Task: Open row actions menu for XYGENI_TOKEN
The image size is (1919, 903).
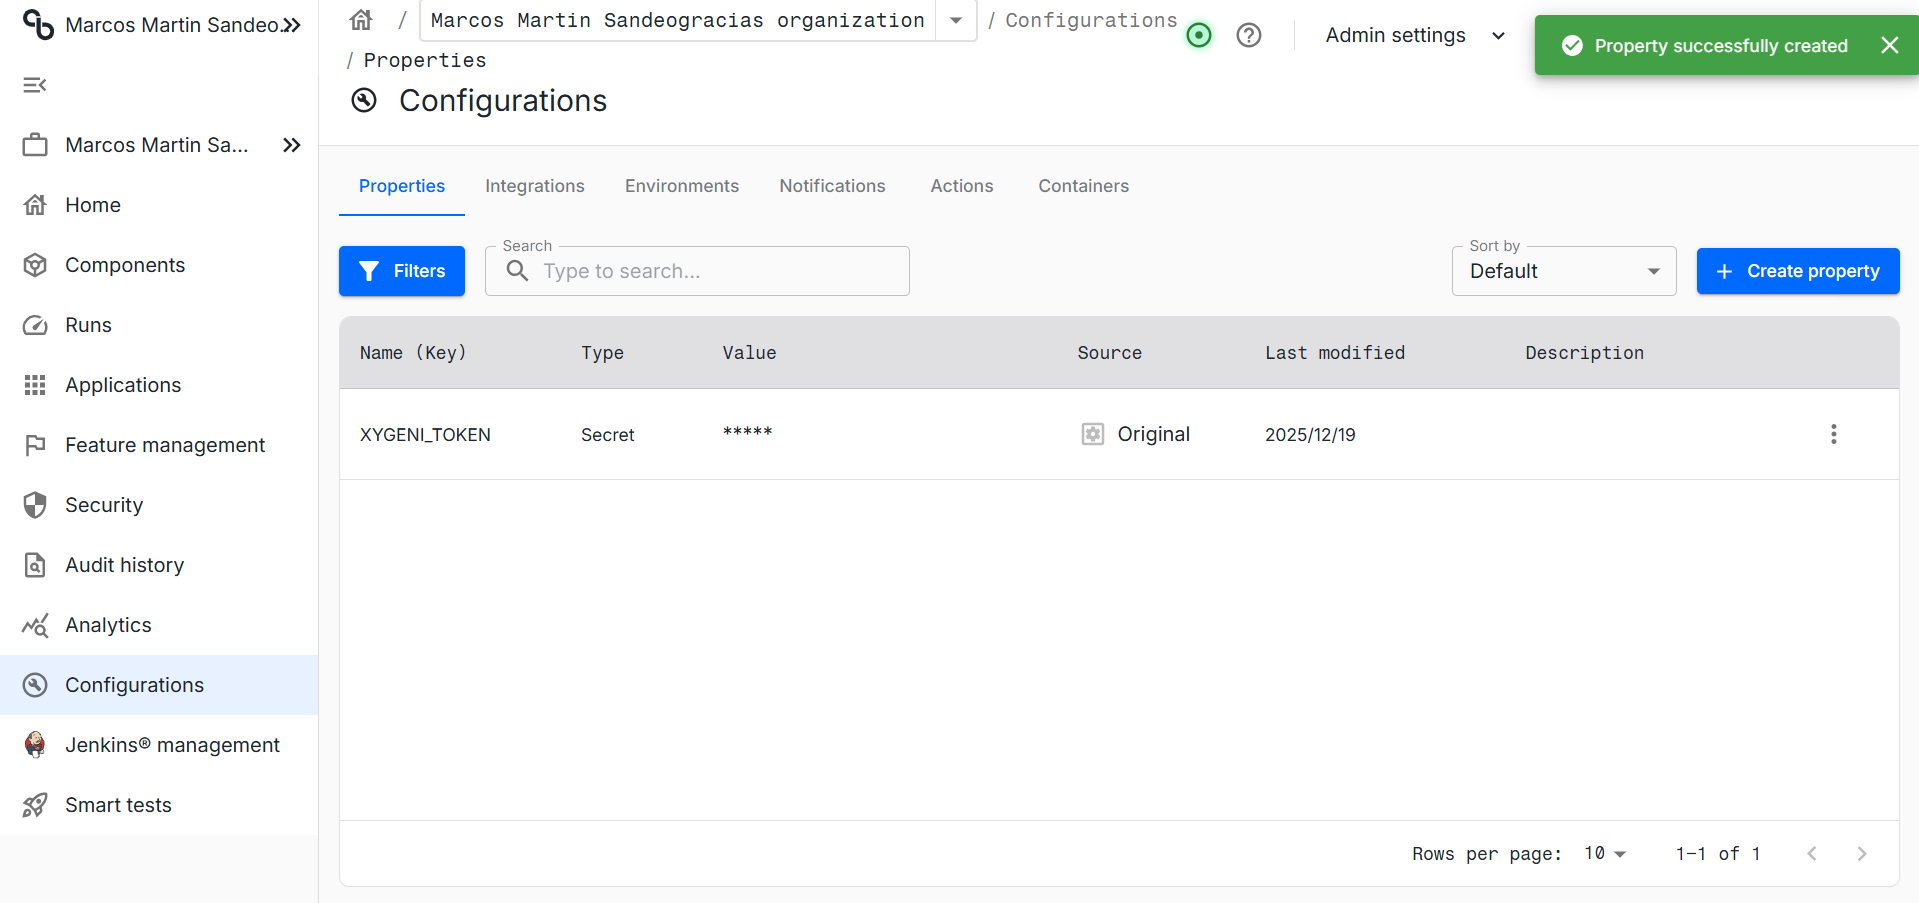Action: pos(1833,434)
